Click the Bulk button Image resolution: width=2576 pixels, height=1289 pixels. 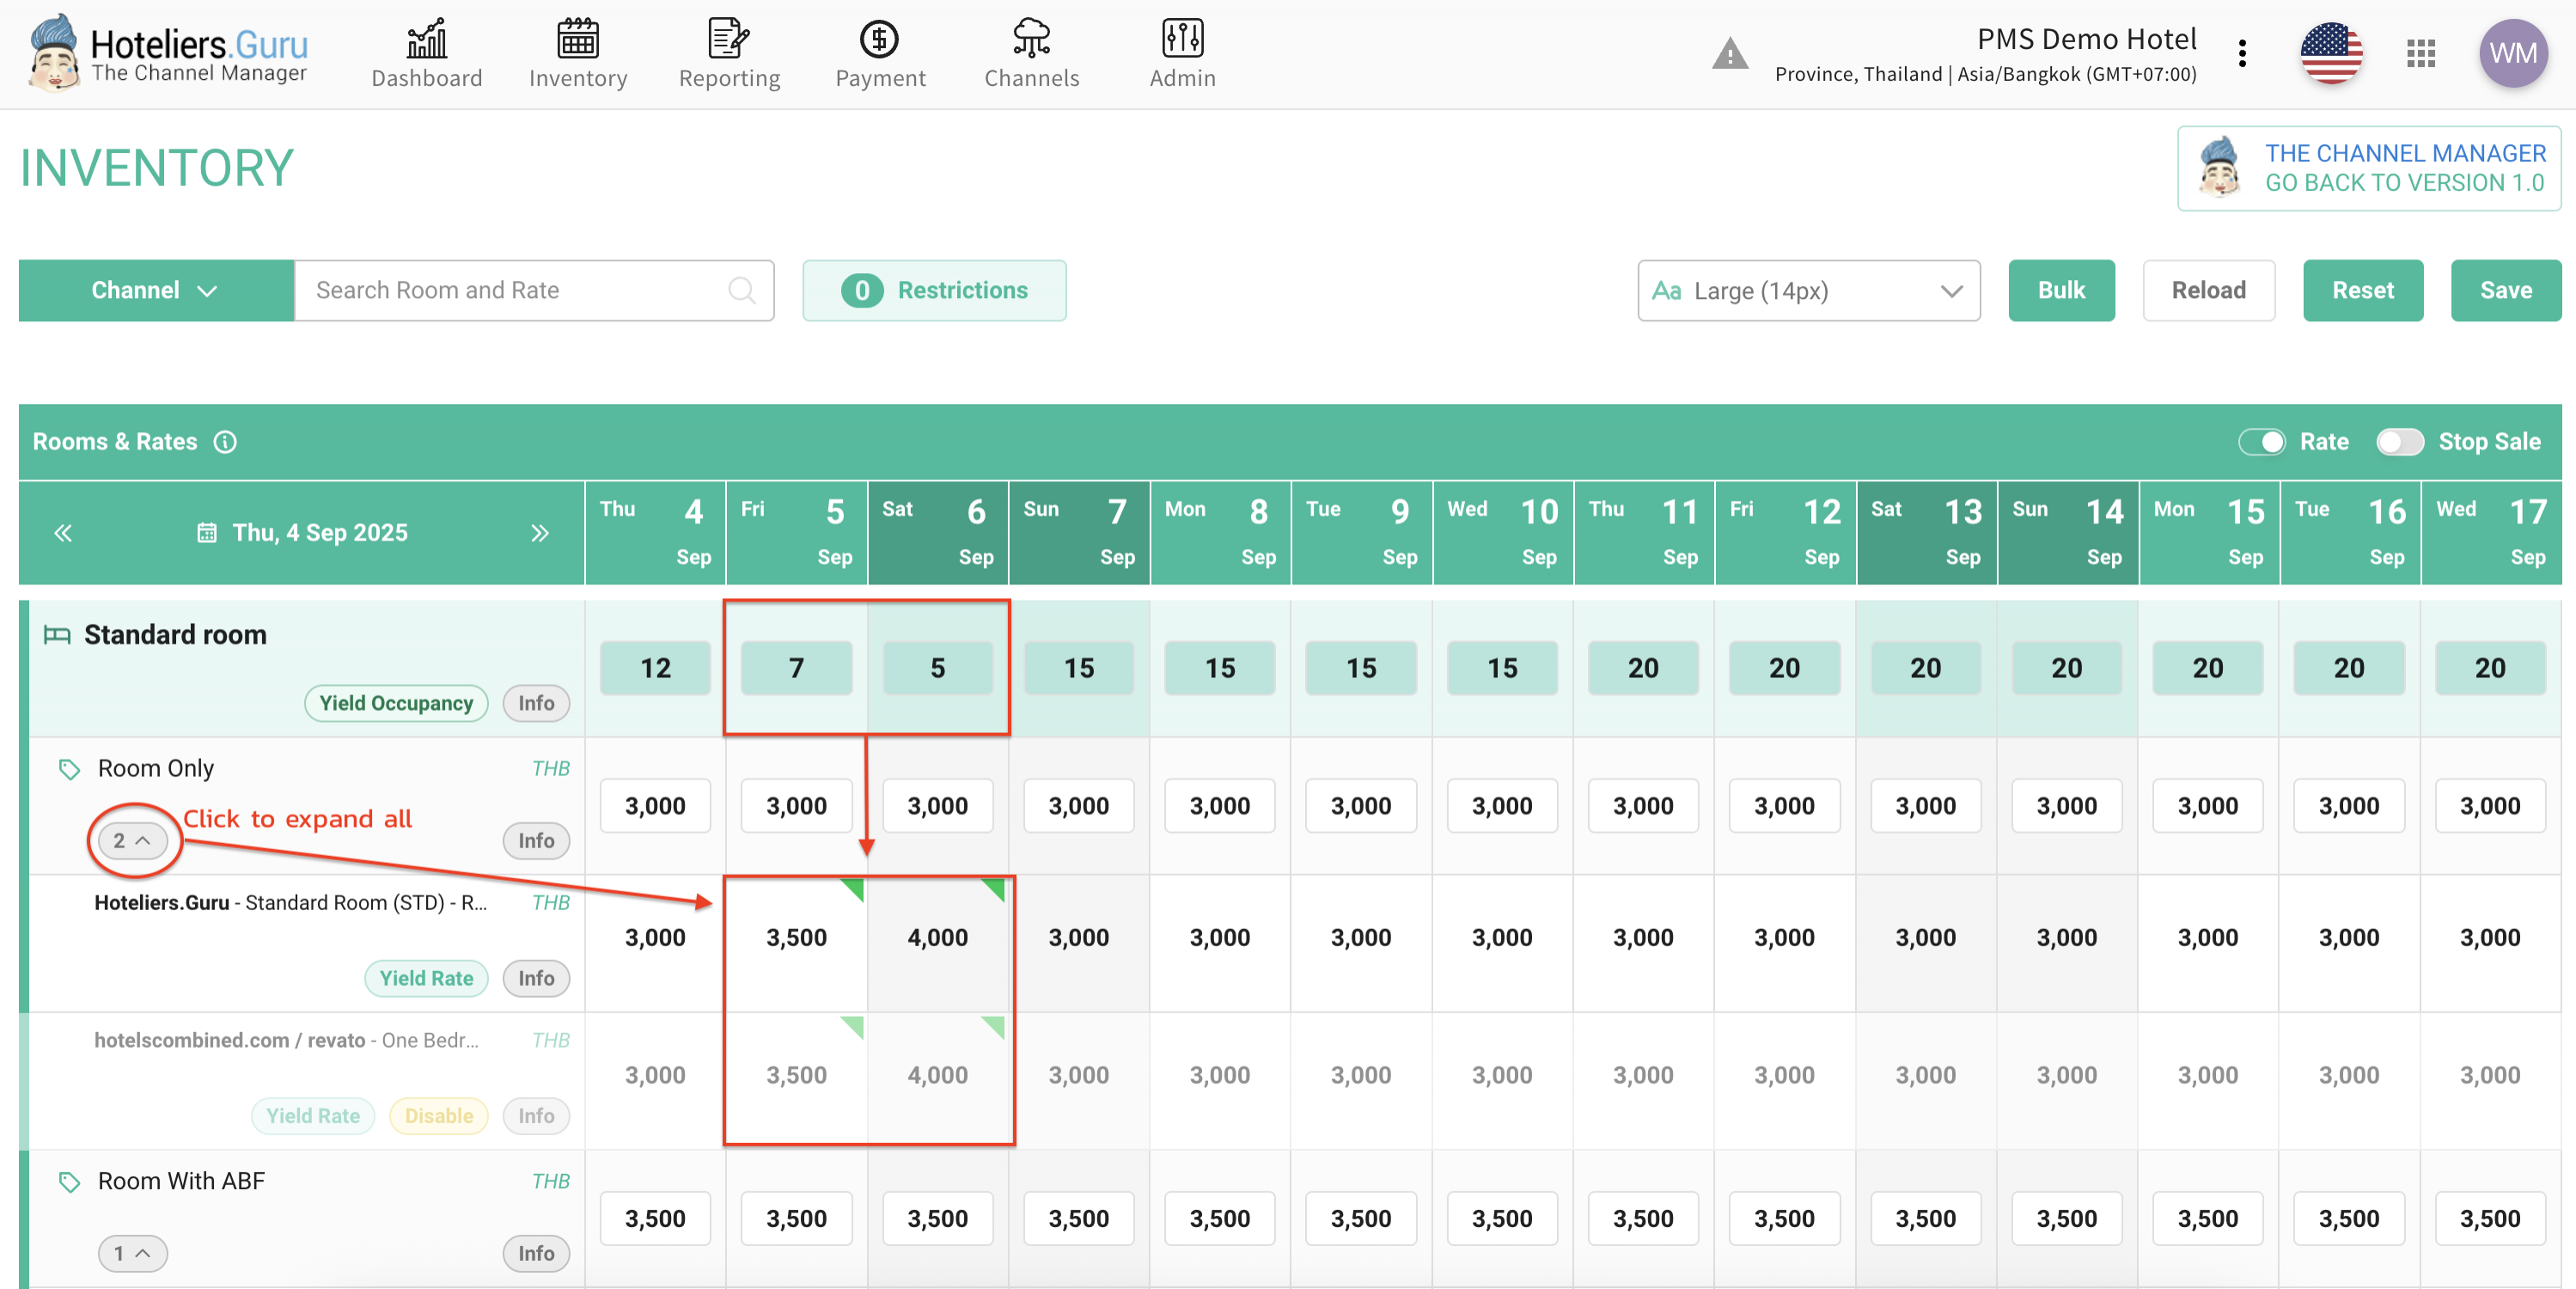[x=2061, y=291]
